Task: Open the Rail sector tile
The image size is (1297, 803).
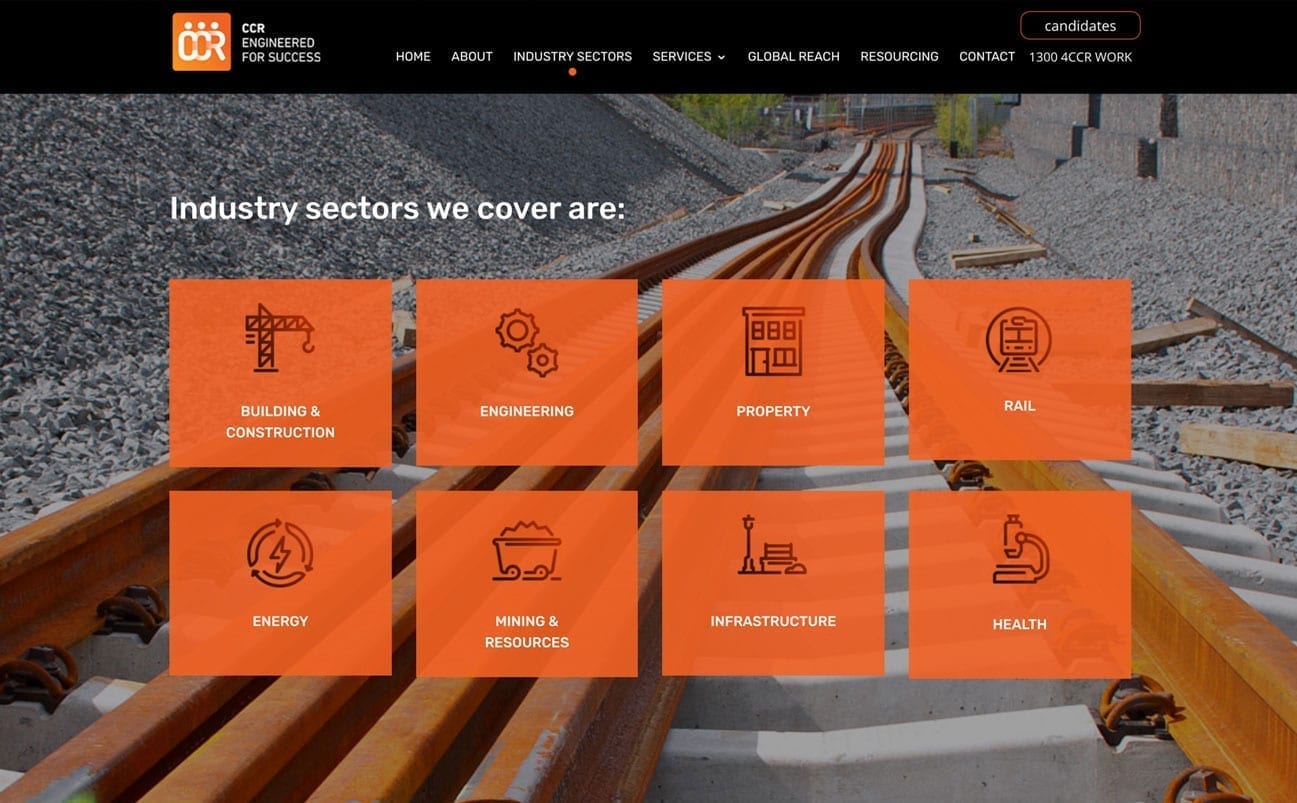Action: (x=1019, y=405)
